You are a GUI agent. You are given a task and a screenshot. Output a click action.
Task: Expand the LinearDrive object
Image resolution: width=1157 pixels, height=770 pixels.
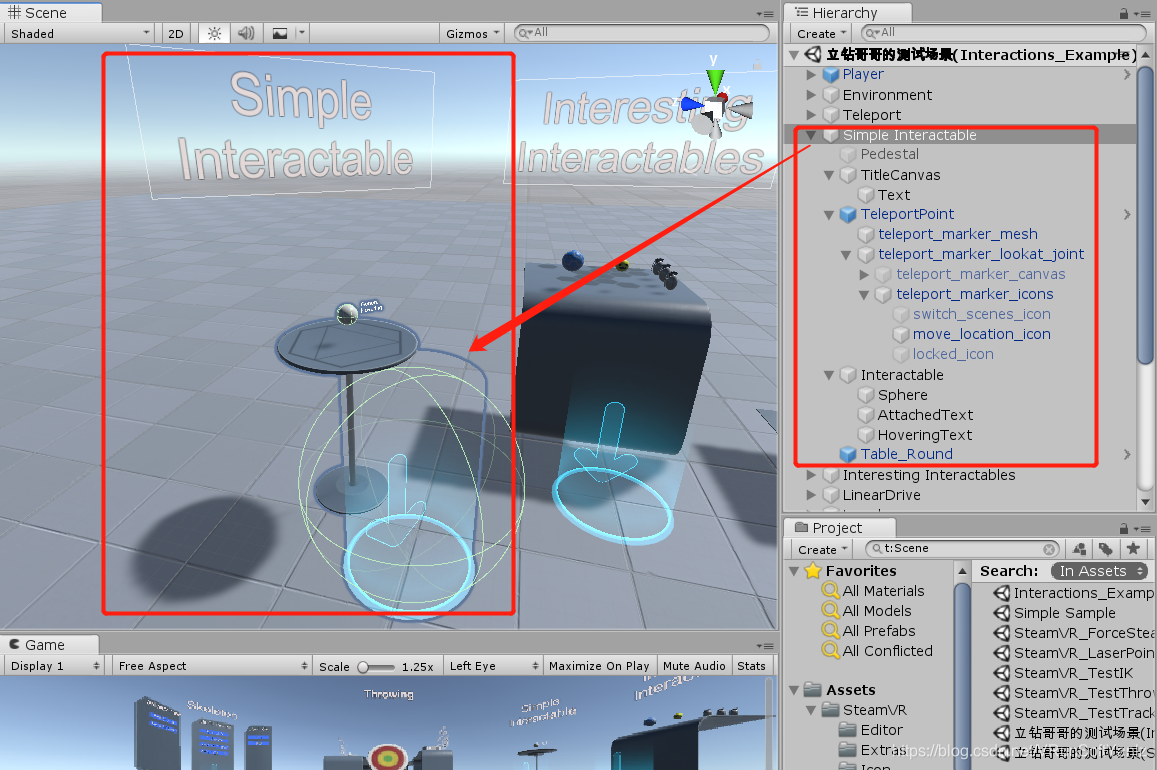coord(812,495)
